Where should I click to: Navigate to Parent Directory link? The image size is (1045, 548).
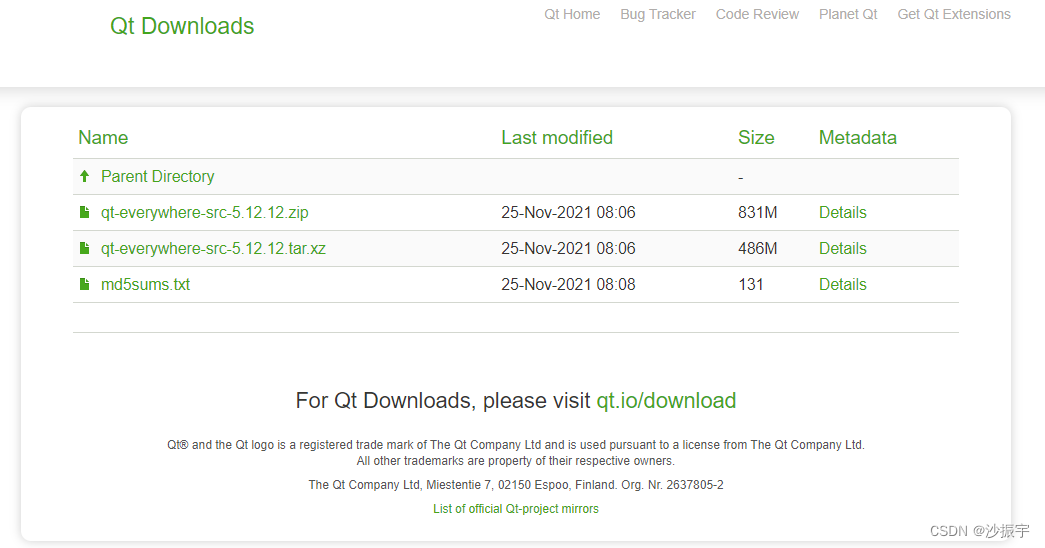point(158,177)
